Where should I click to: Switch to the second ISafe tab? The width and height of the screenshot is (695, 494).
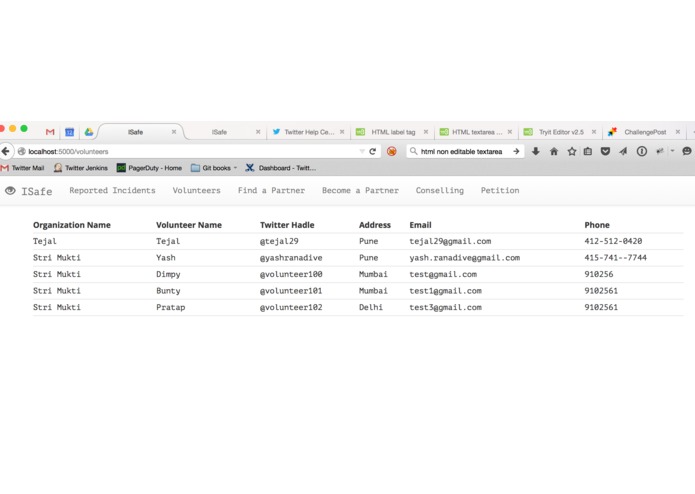tap(219, 132)
